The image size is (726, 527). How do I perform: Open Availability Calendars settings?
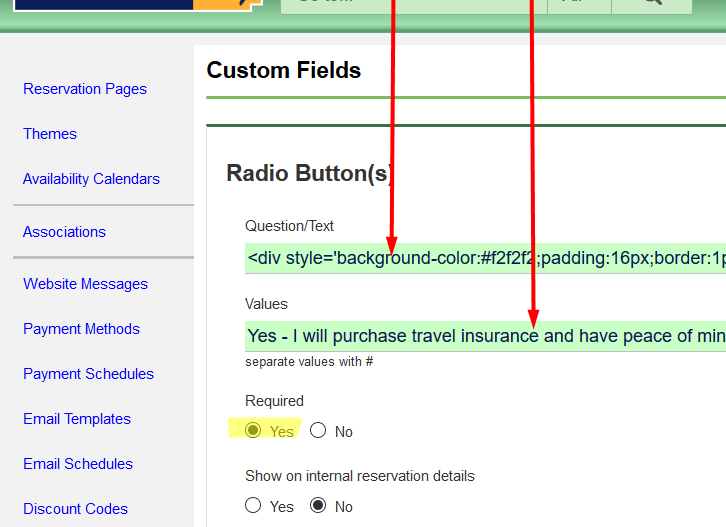pos(91,179)
